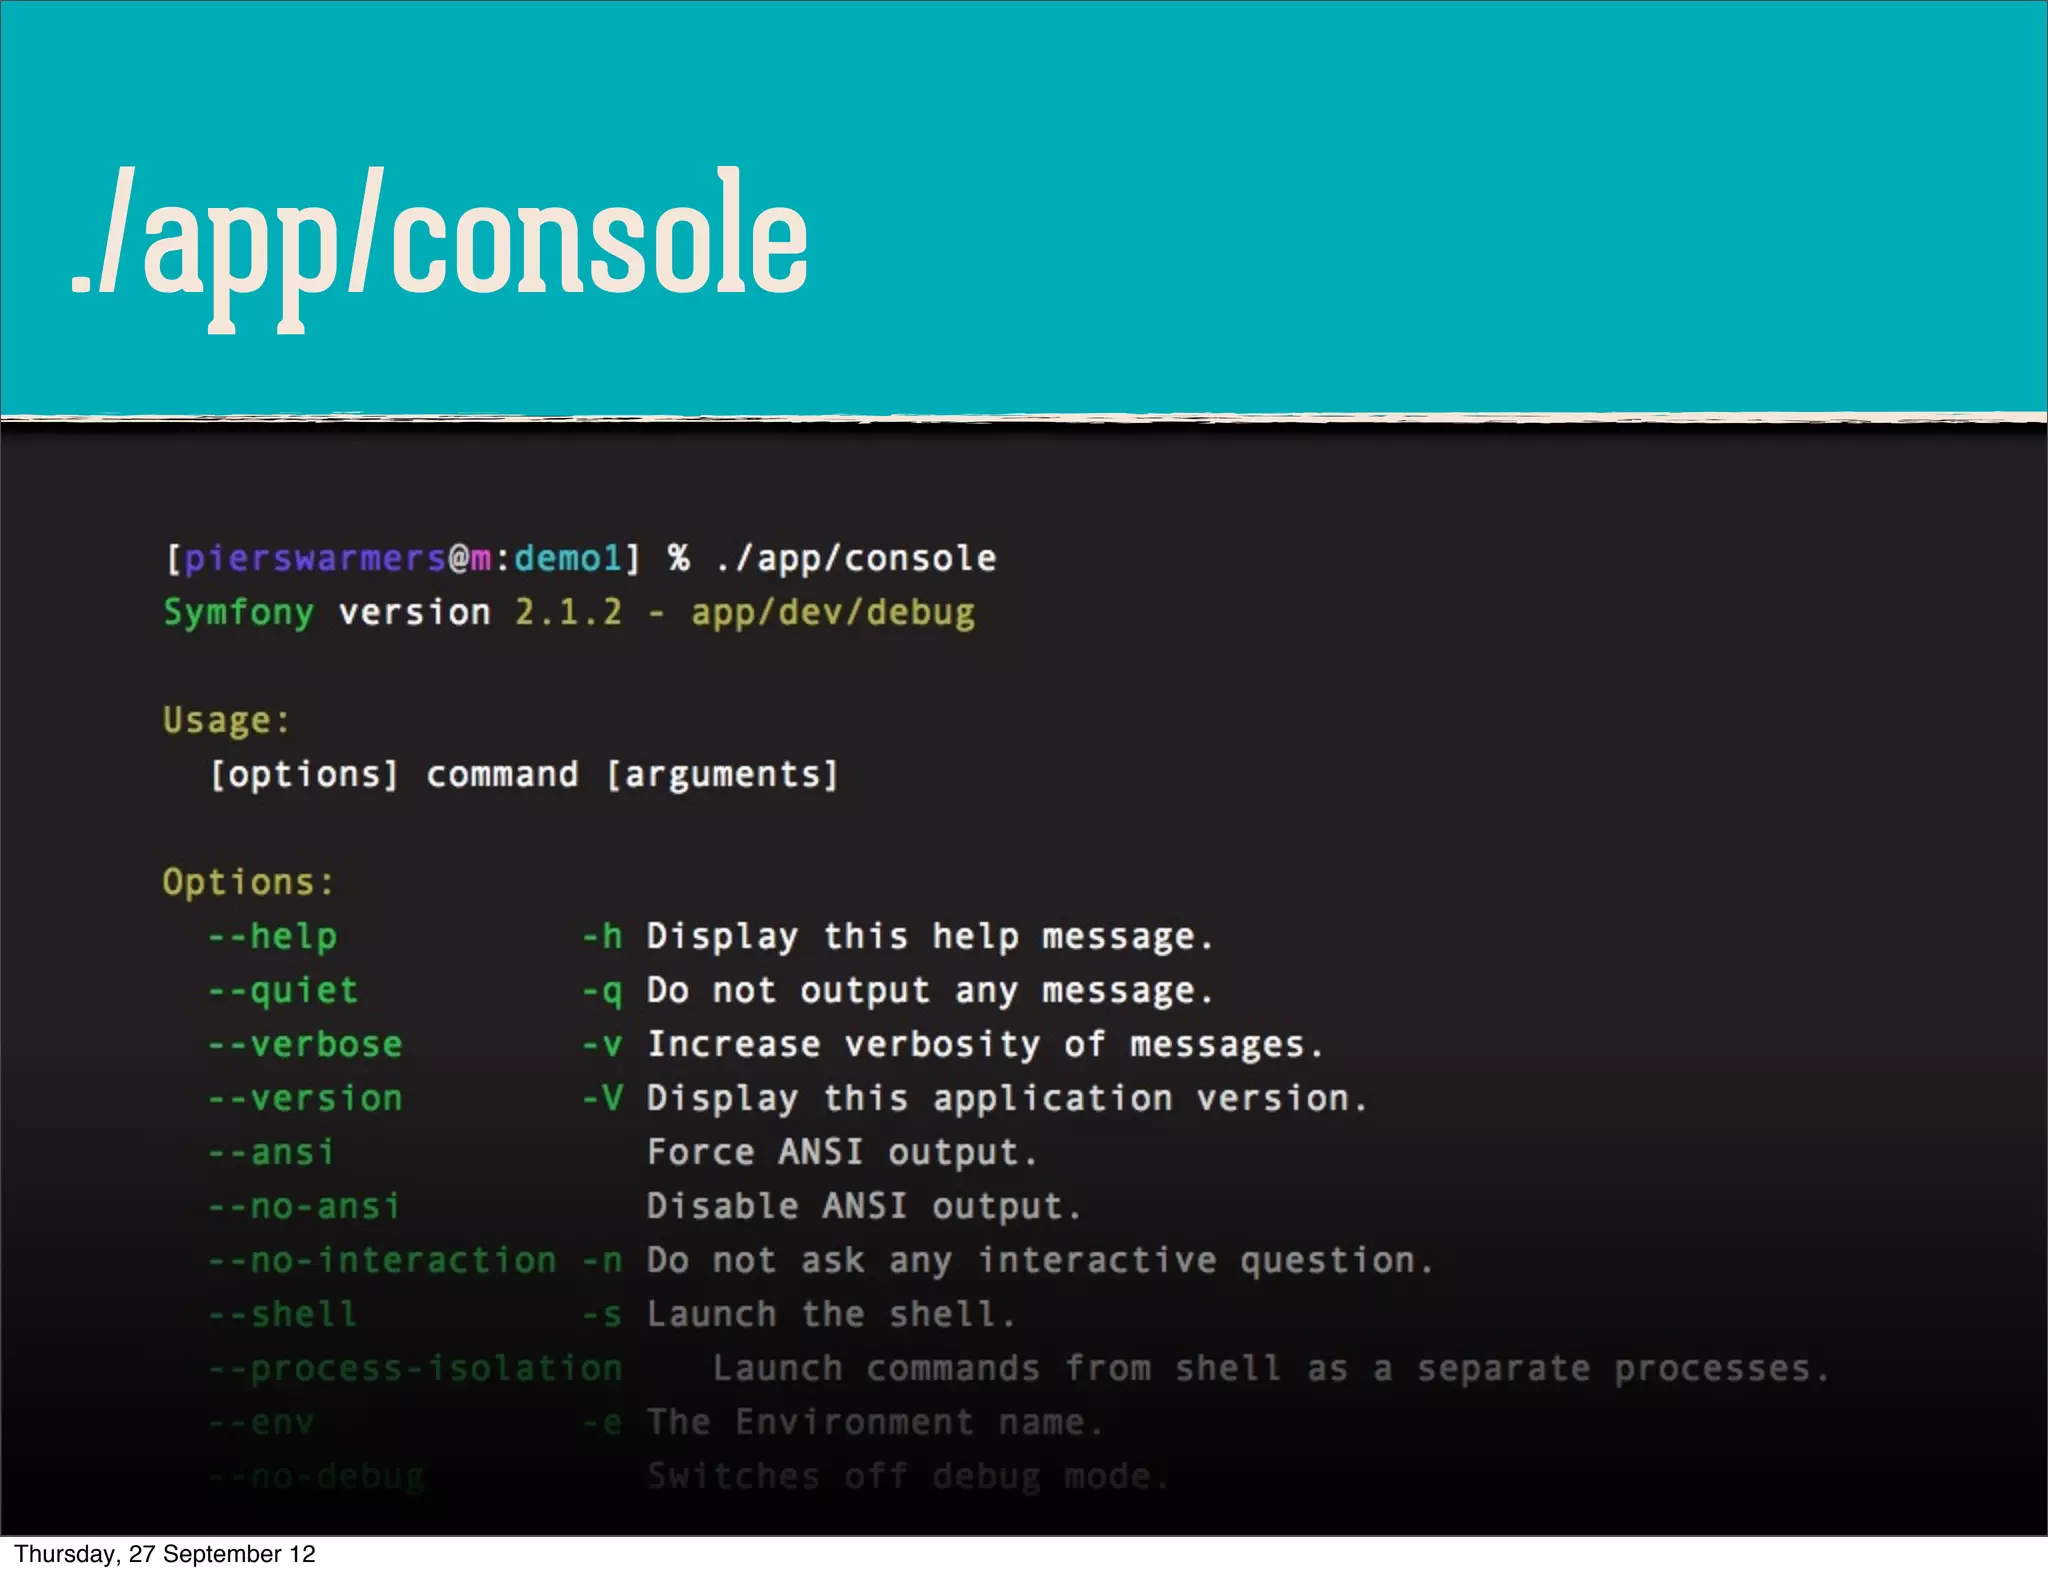The width and height of the screenshot is (2048, 1576).
Task: Click '[options] command [arguments]' line
Action: [524, 775]
